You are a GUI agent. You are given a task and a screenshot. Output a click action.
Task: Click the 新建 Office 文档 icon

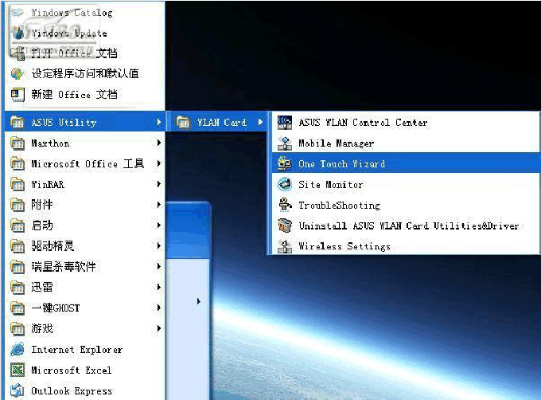17,94
